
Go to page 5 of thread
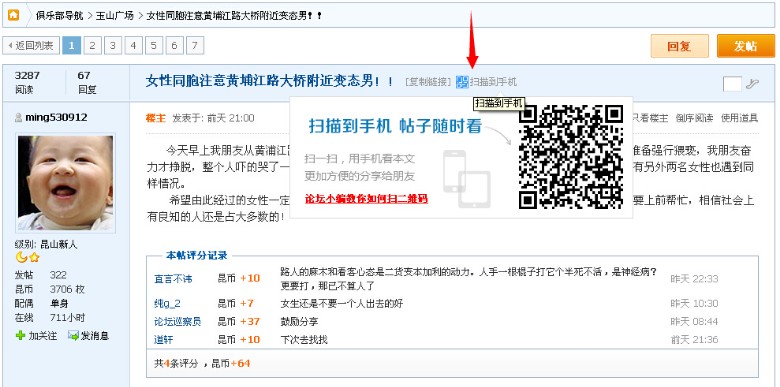(154, 46)
